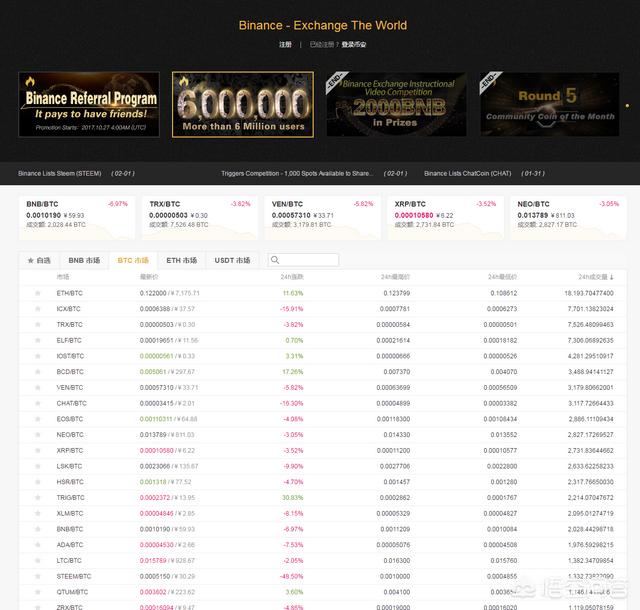Image resolution: width=640 pixels, height=610 pixels.
Task: Click the login link in header
Action: [x=354, y=45]
